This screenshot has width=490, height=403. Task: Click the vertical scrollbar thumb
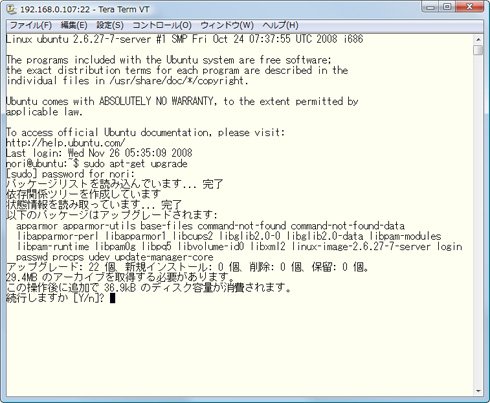pyautogui.click(x=478, y=50)
